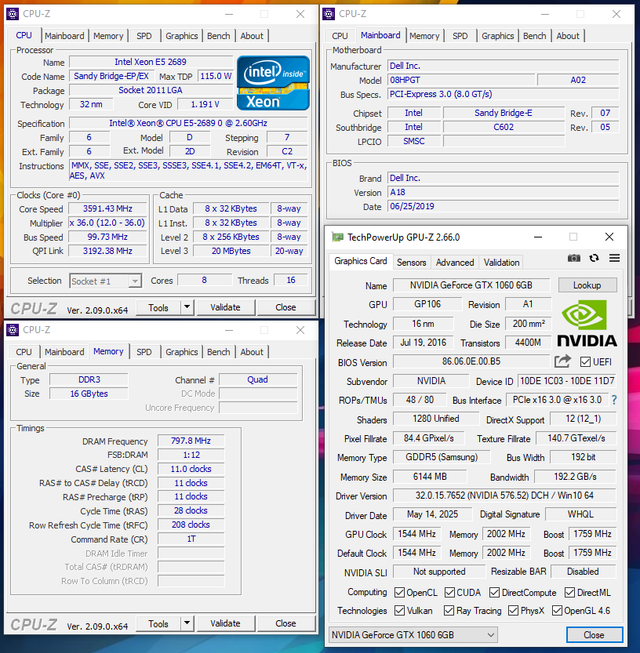
Task: Click the Threads value 16
Action: pos(291,280)
